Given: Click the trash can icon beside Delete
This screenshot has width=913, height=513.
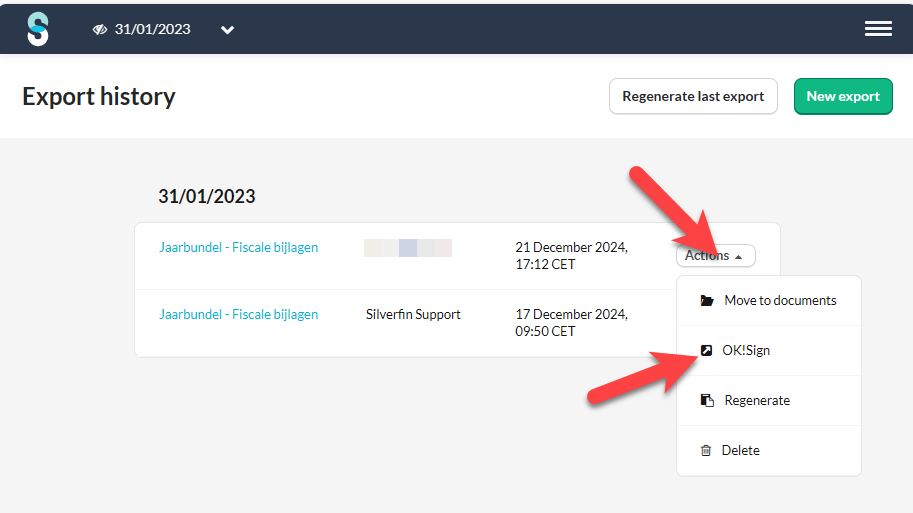Looking at the screenshot, I should 706,451.
